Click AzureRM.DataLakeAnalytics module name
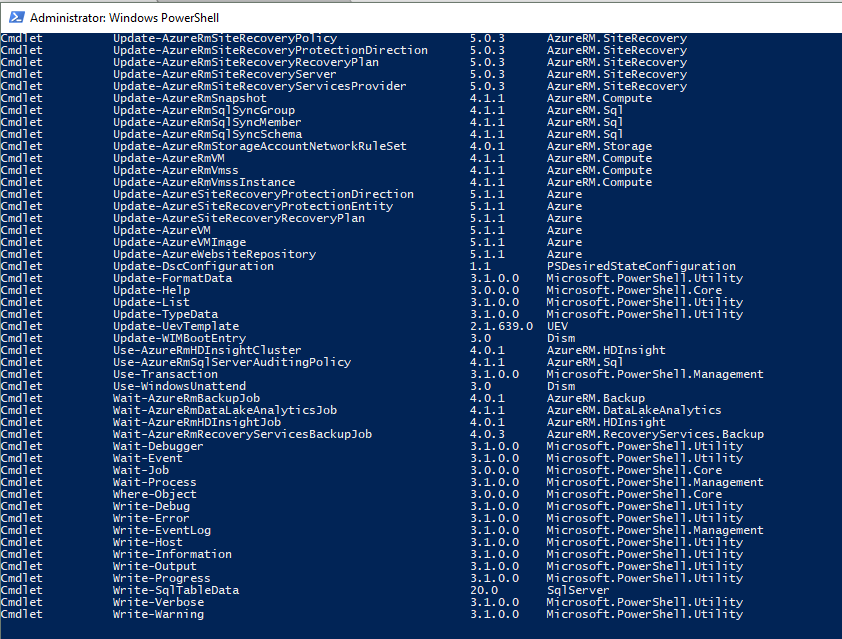 click(634, 410)
